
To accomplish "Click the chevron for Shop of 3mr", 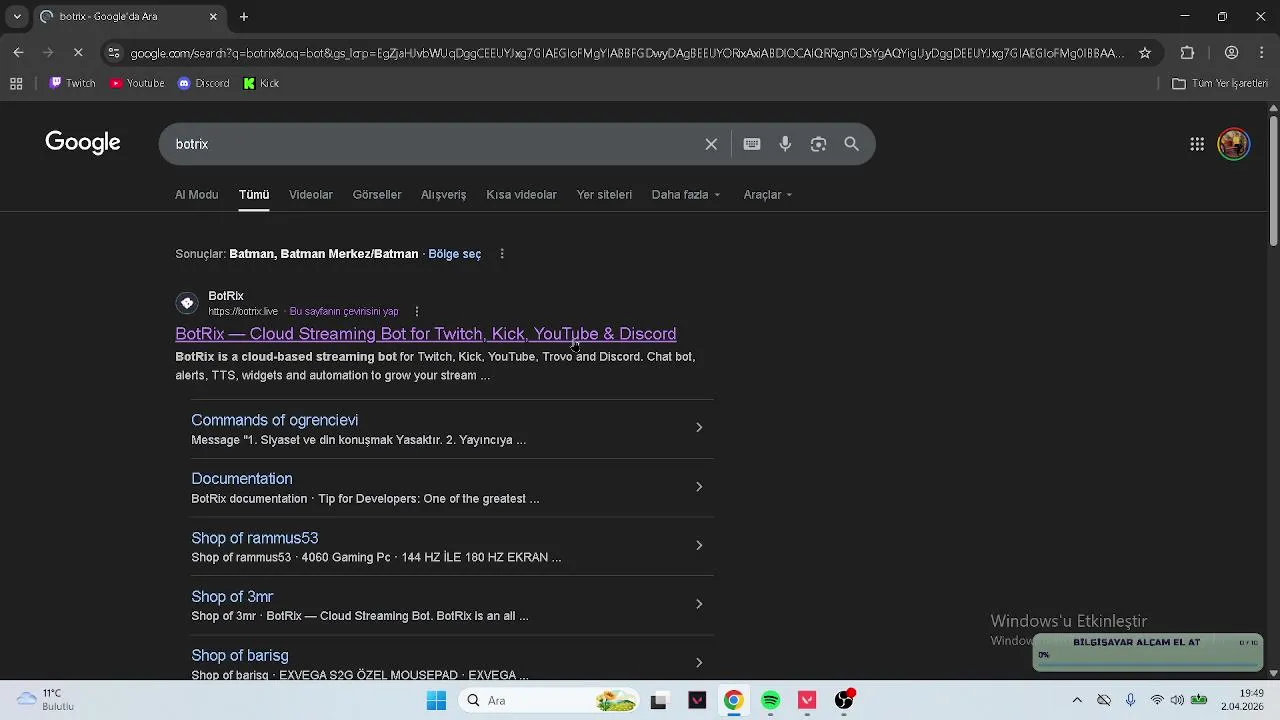I will (699, 604).
